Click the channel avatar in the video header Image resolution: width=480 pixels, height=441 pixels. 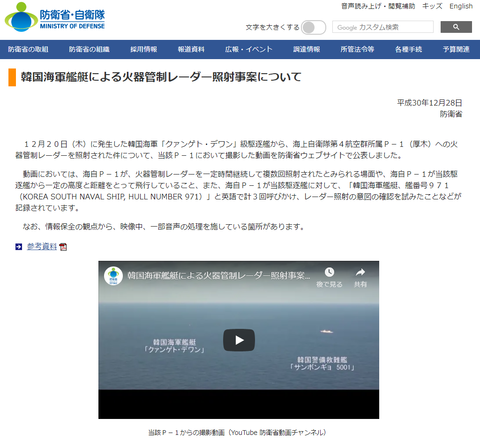coord(113,276)
